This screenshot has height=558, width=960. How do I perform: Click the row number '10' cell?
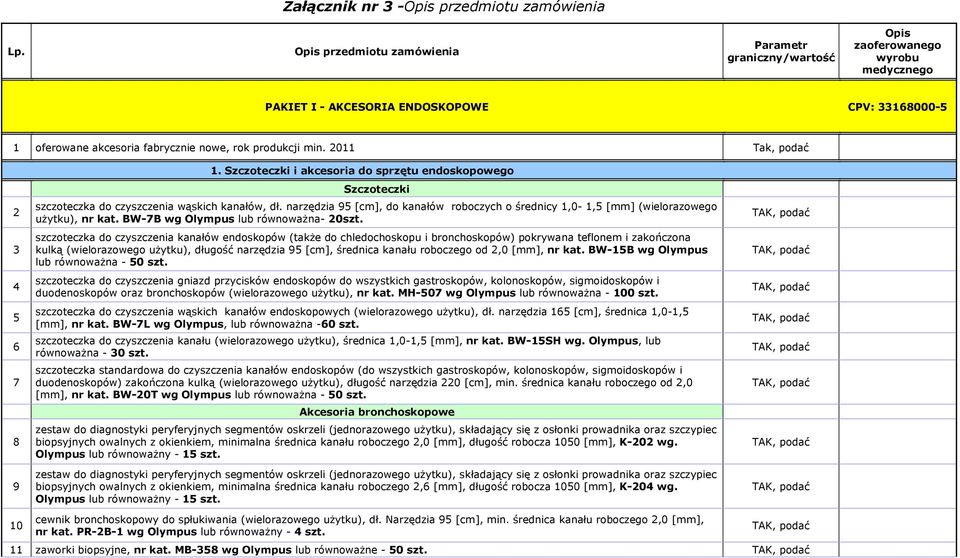click(17, 526)
